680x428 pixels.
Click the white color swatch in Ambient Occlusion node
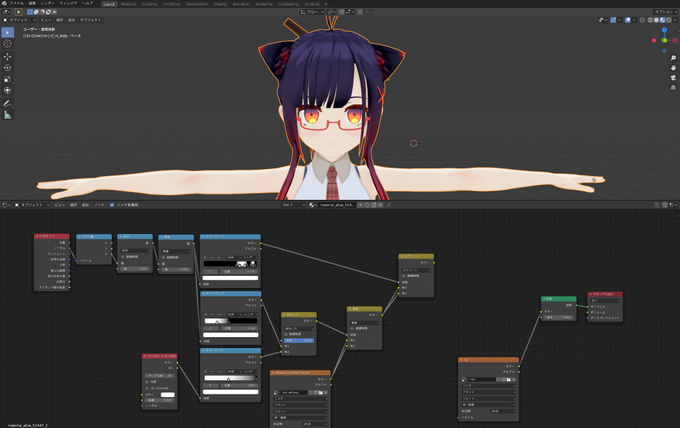(x=167, y=395)
